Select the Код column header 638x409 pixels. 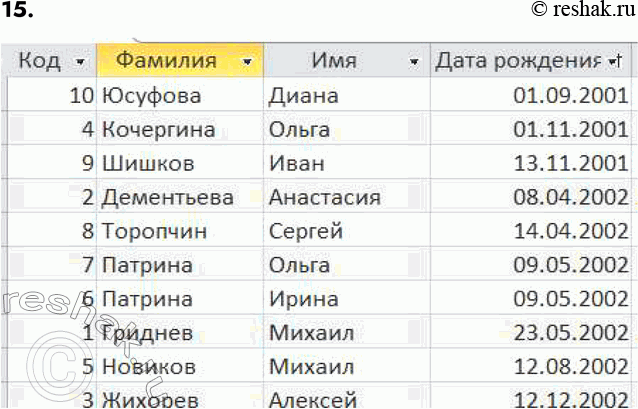[x=40, y=61]
